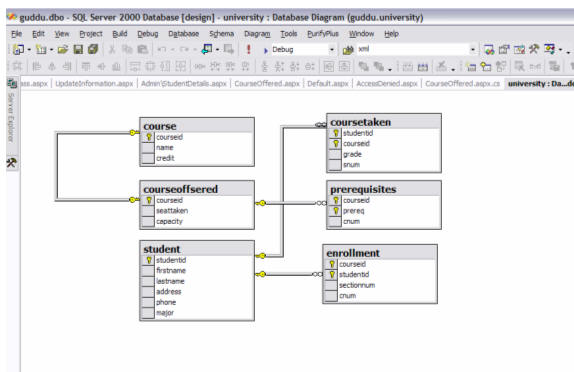Image resolution: width=574 pixels, height=372 pixels.
Task: Click the Save All icon
Action: [93, 49]
